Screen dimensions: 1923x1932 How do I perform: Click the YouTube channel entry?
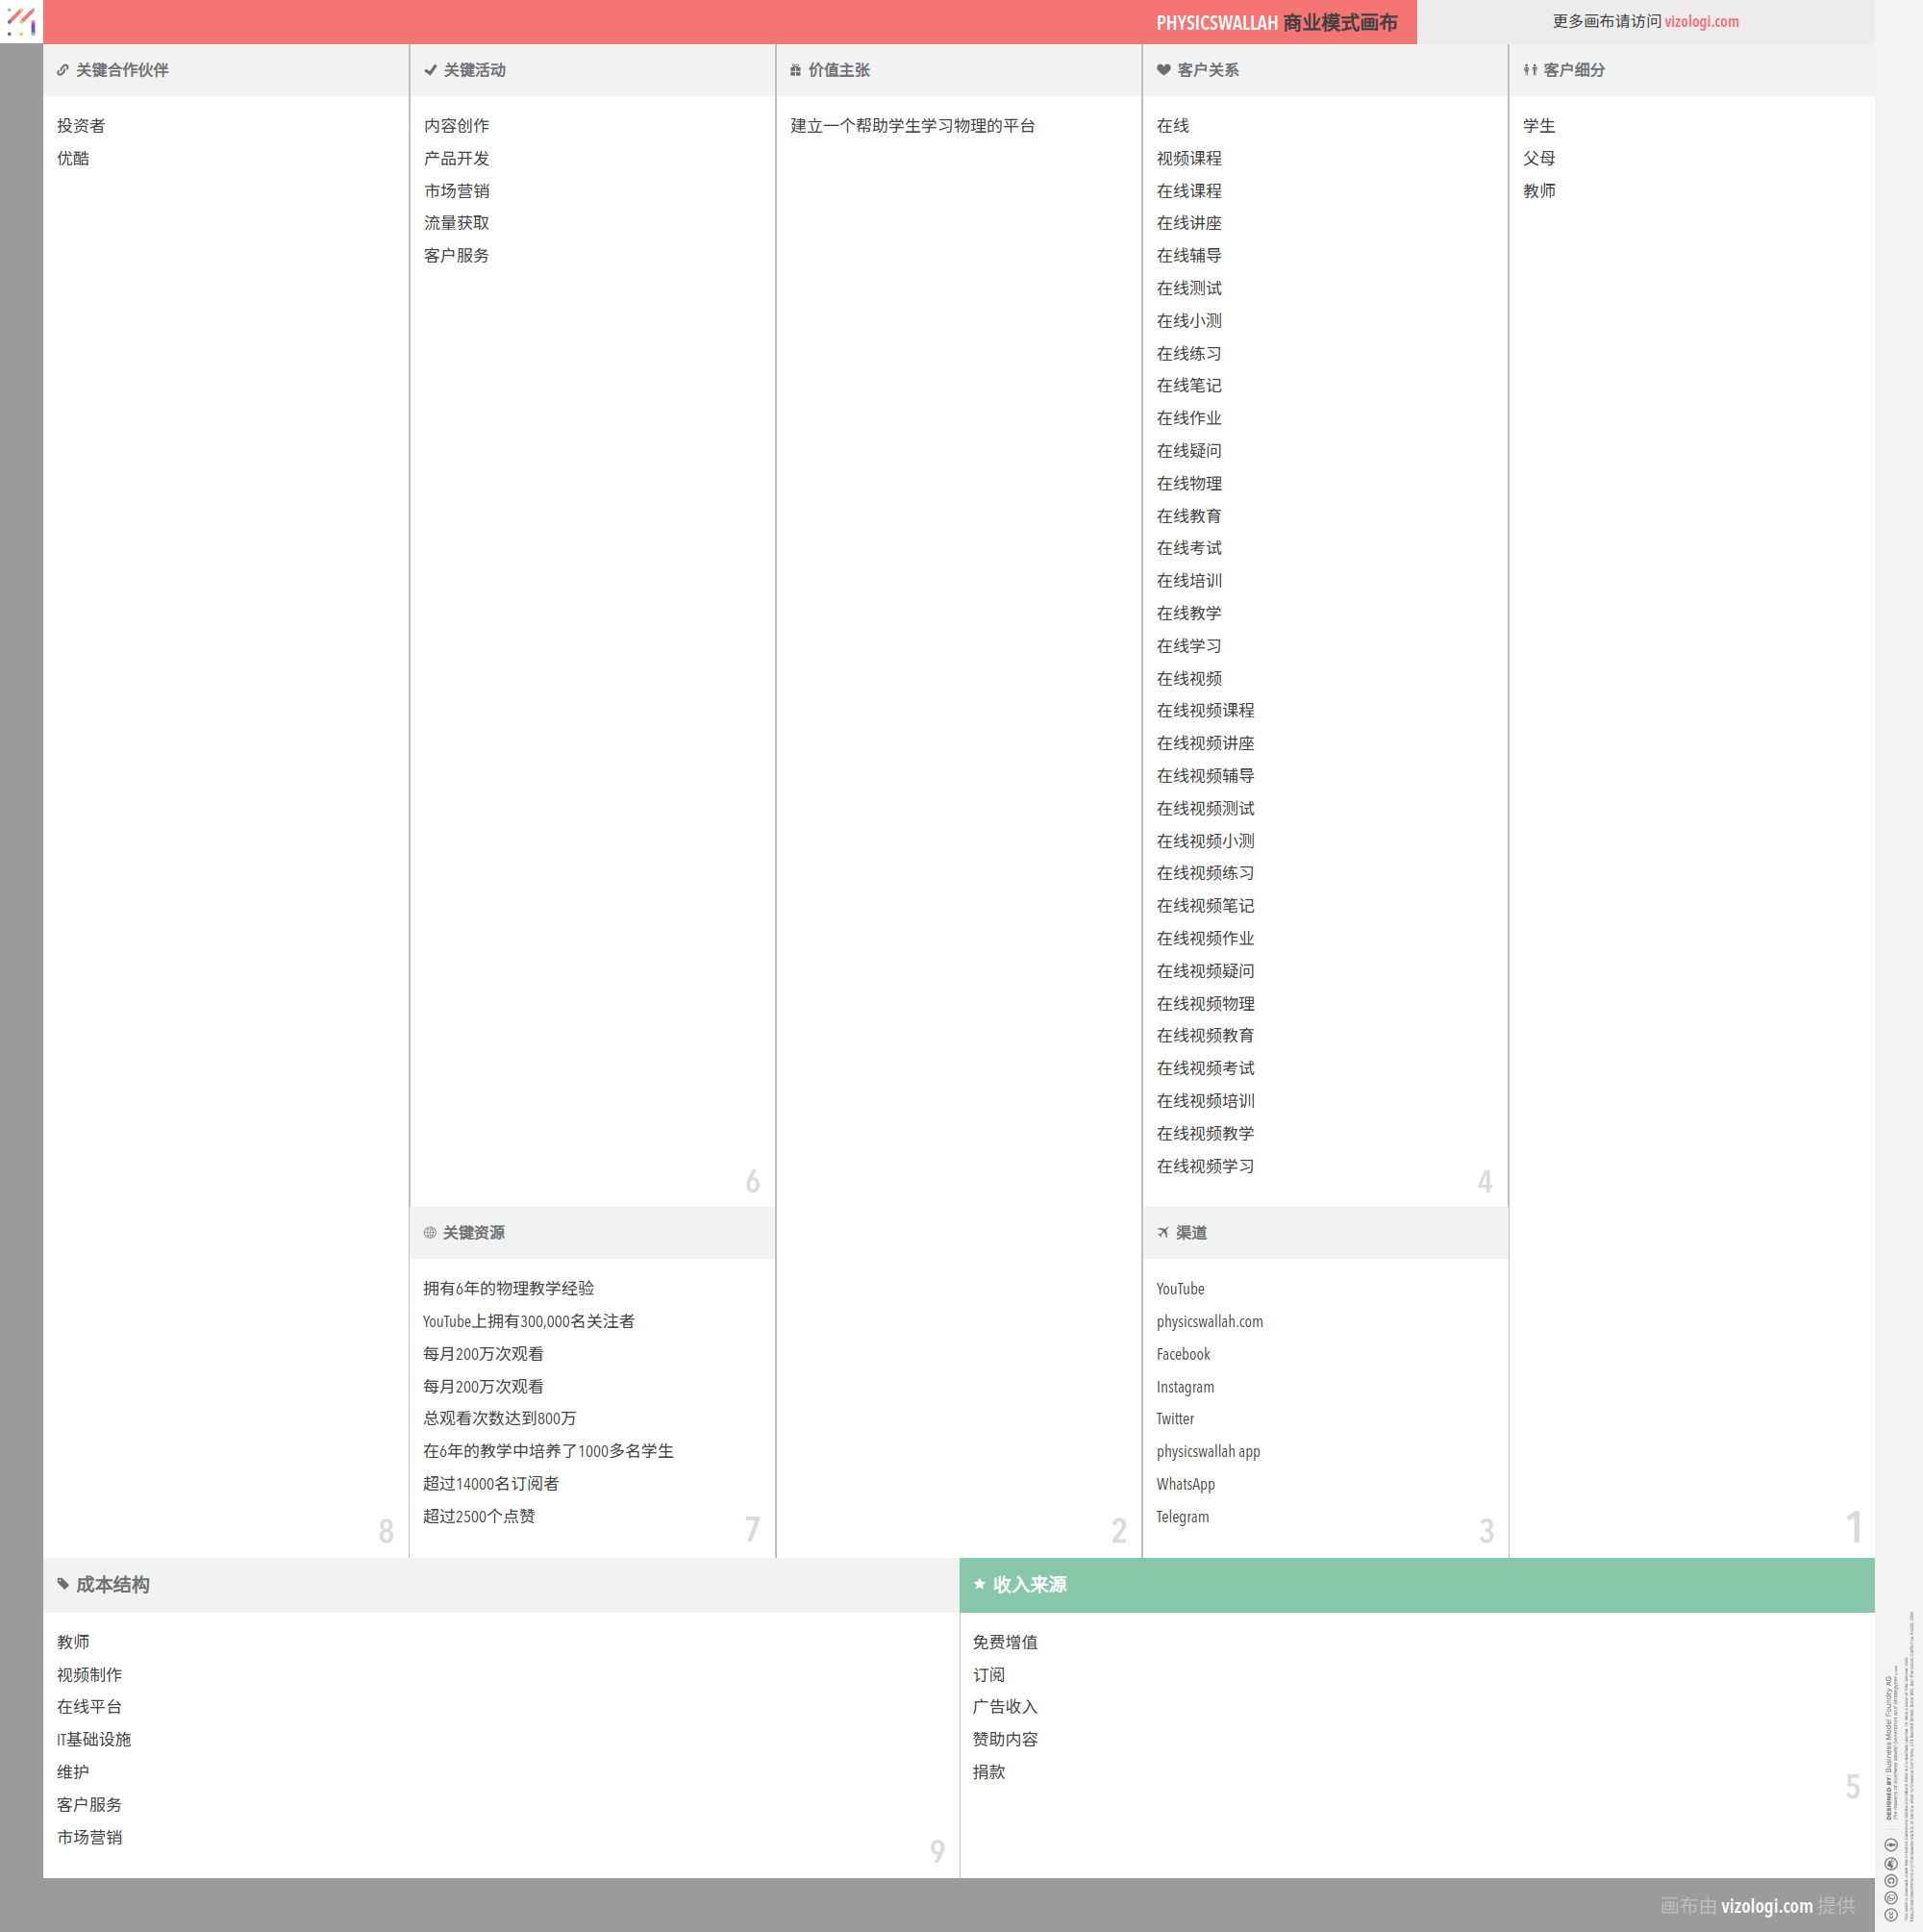1180,1289
